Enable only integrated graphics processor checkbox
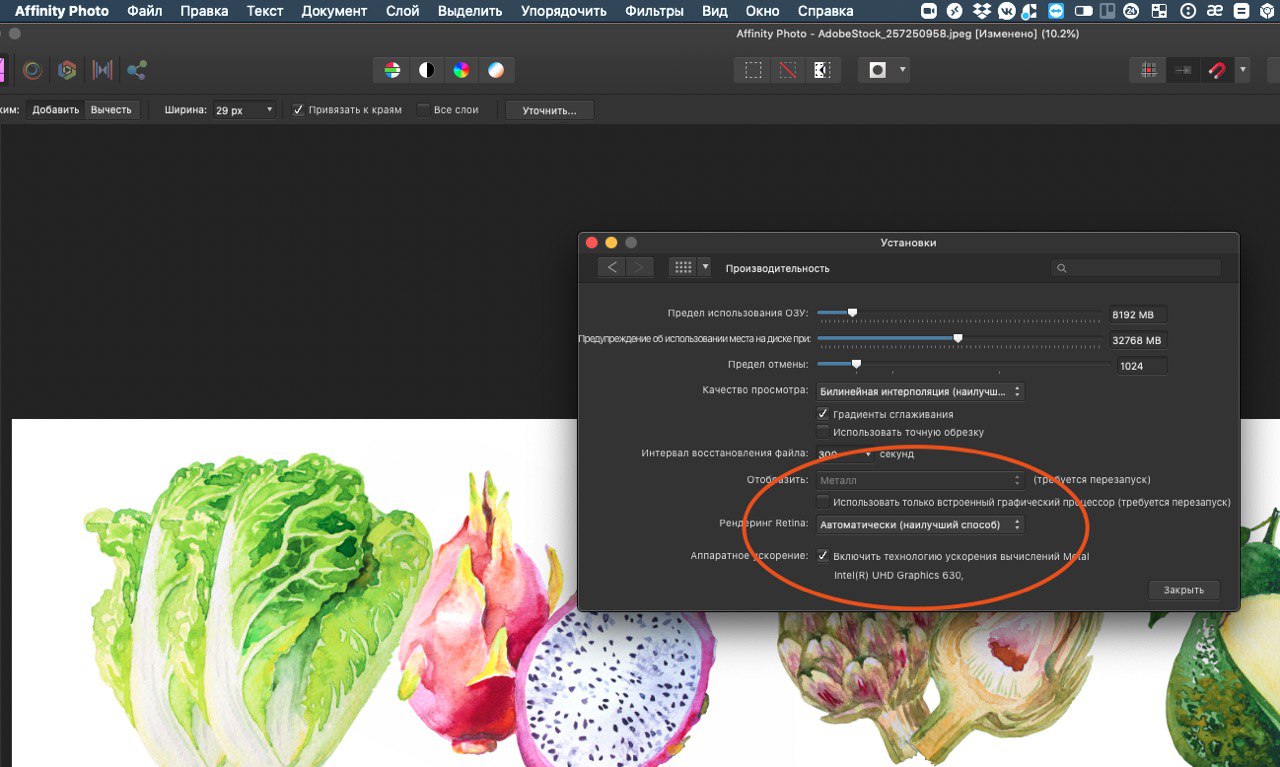Screen dimensions: 1280x767 coord(823,502)
